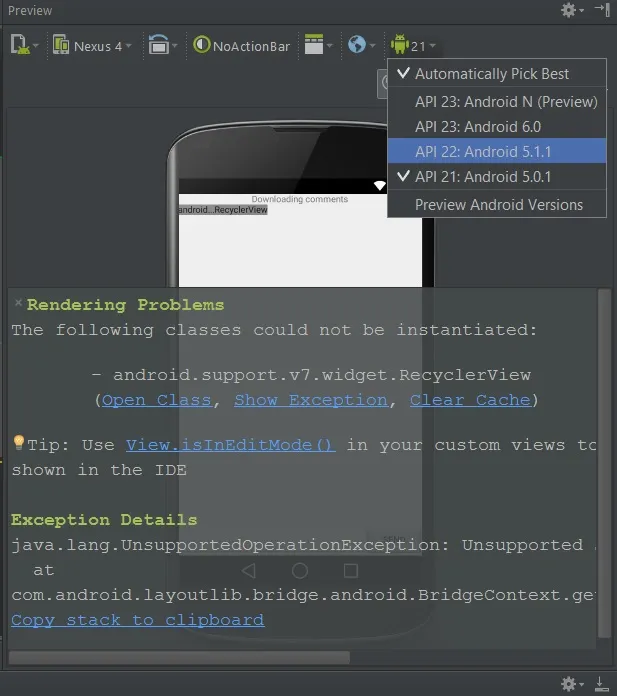Open the bottom settings gear icon

pyautogui.click(x=572, y=684)
